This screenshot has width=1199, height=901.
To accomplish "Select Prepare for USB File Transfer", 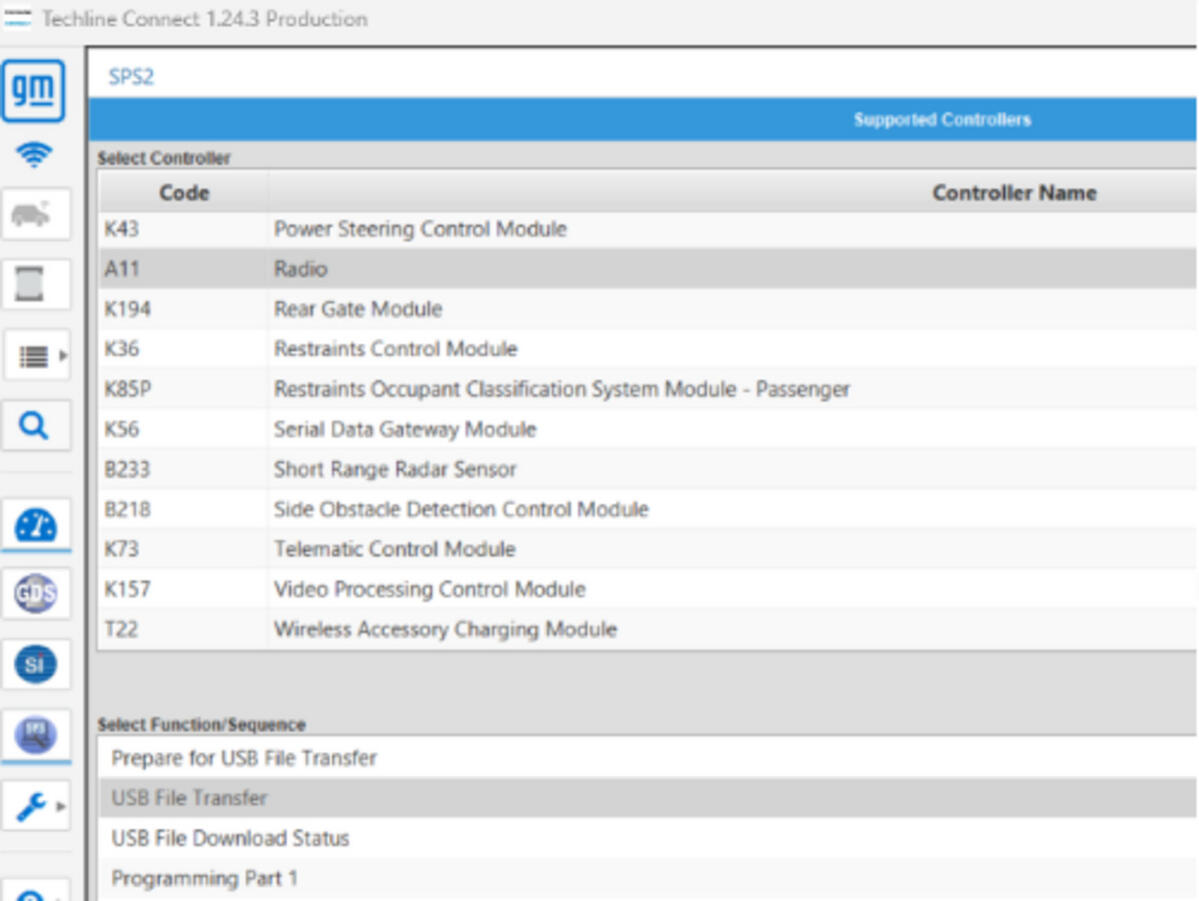I will tap(647, 758).
